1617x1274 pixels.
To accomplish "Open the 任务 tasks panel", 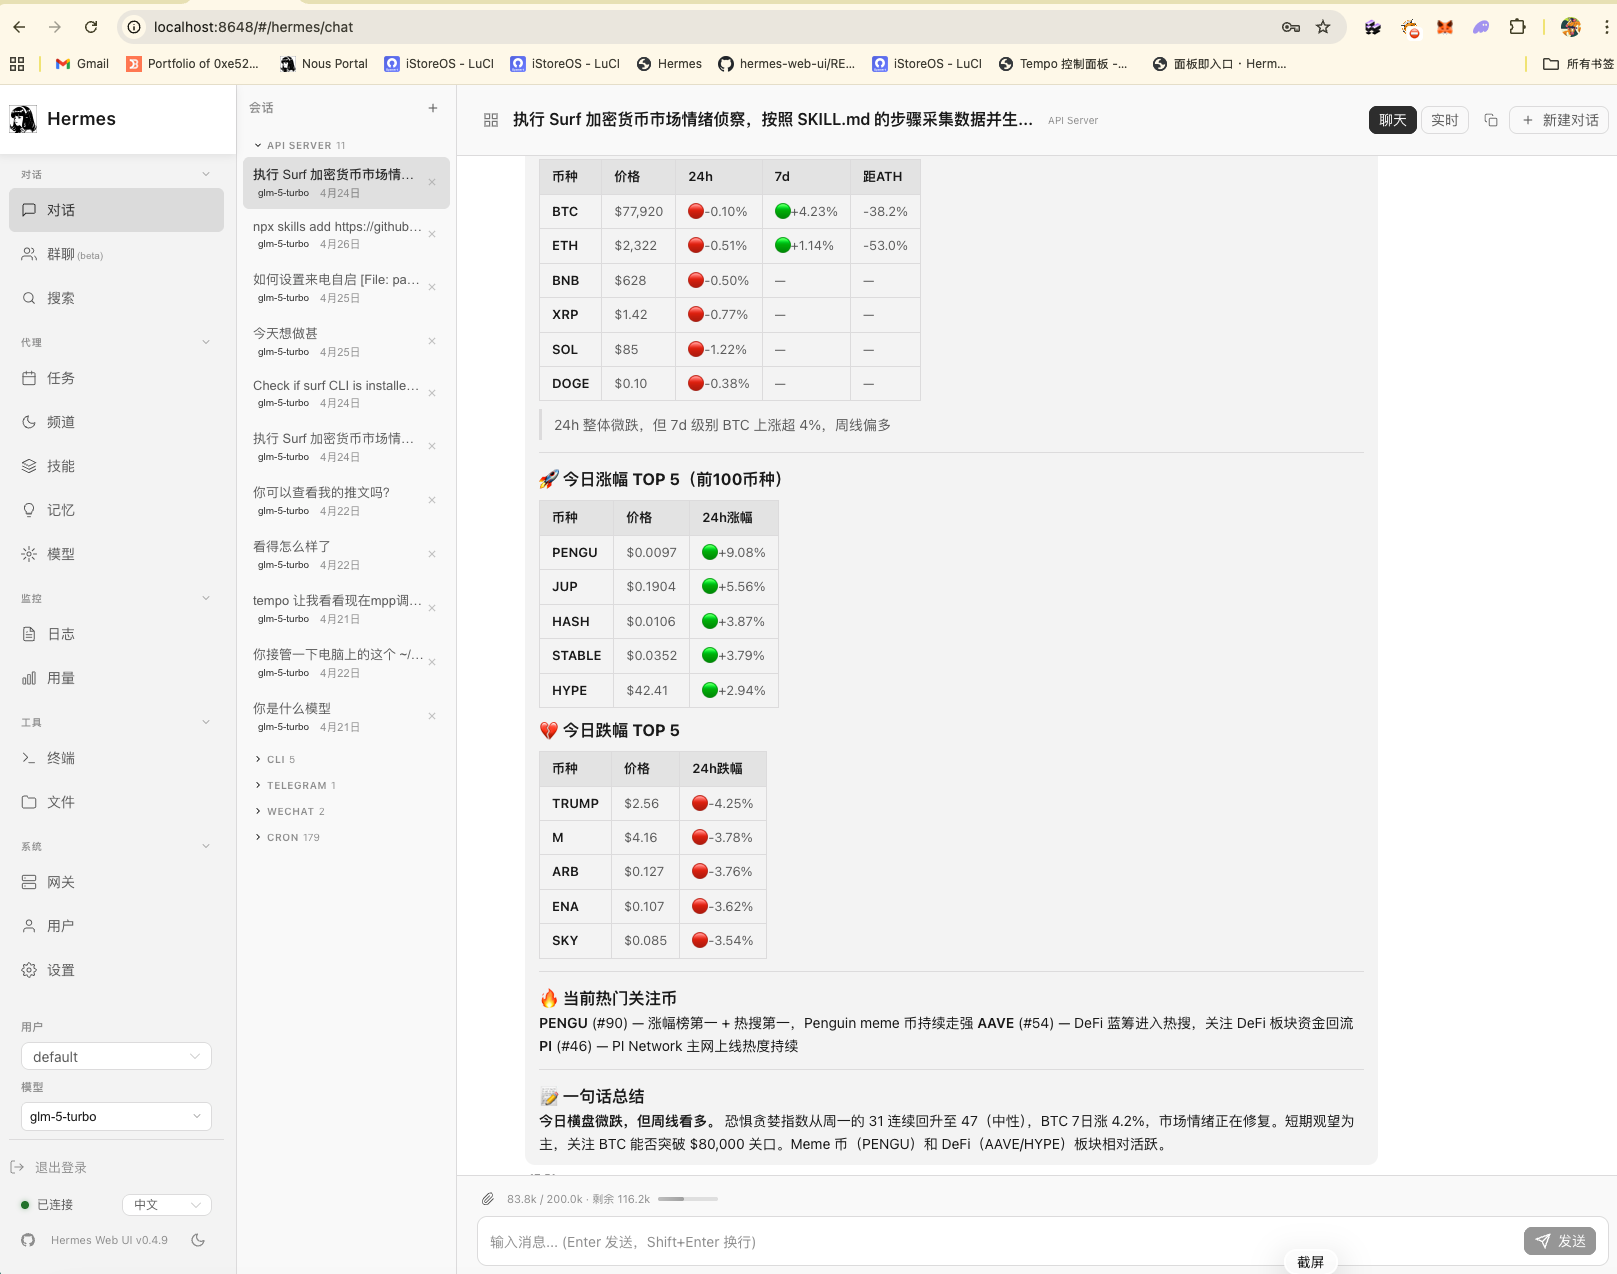I will click(62, 378).
